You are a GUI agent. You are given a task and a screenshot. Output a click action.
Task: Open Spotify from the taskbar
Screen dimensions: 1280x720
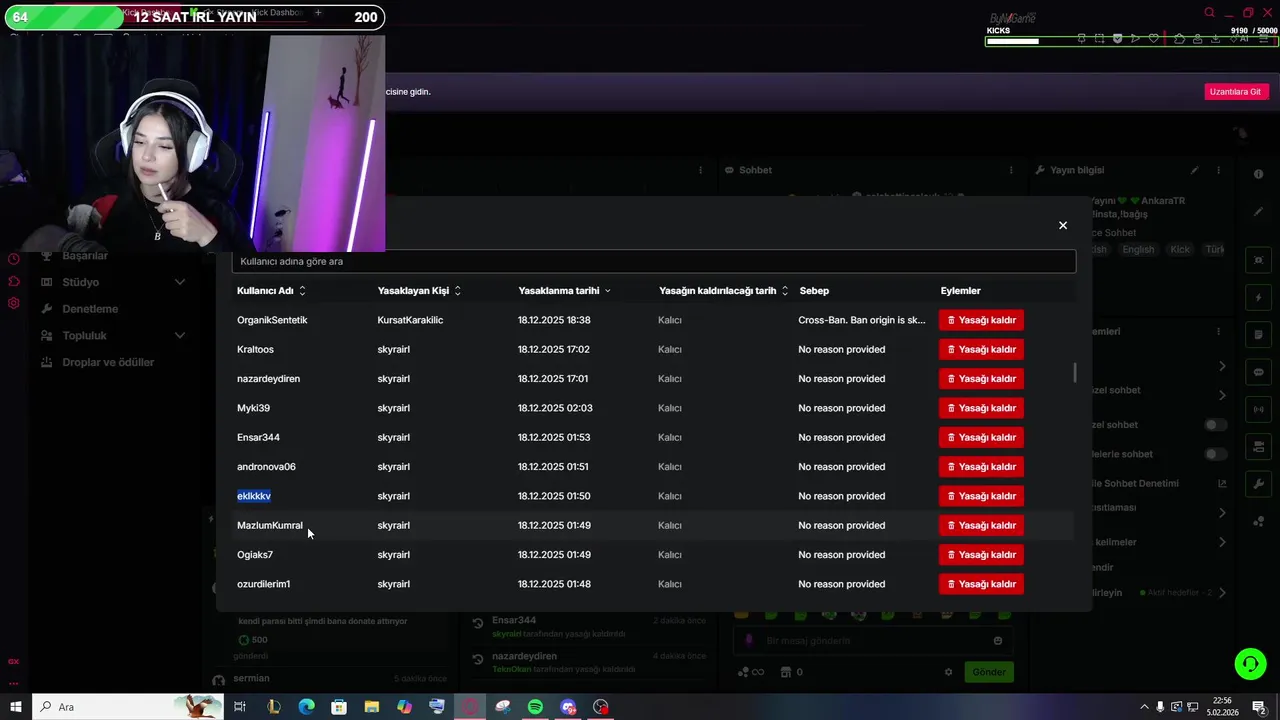click(535, 707)
